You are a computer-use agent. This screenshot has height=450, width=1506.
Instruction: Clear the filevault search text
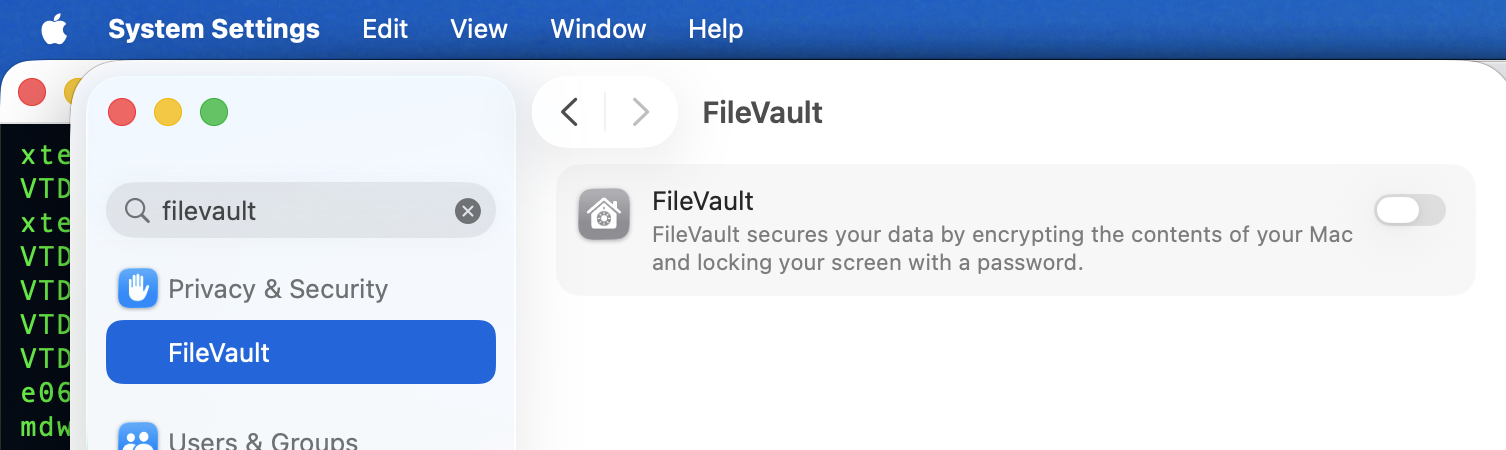tap(467, 210)
